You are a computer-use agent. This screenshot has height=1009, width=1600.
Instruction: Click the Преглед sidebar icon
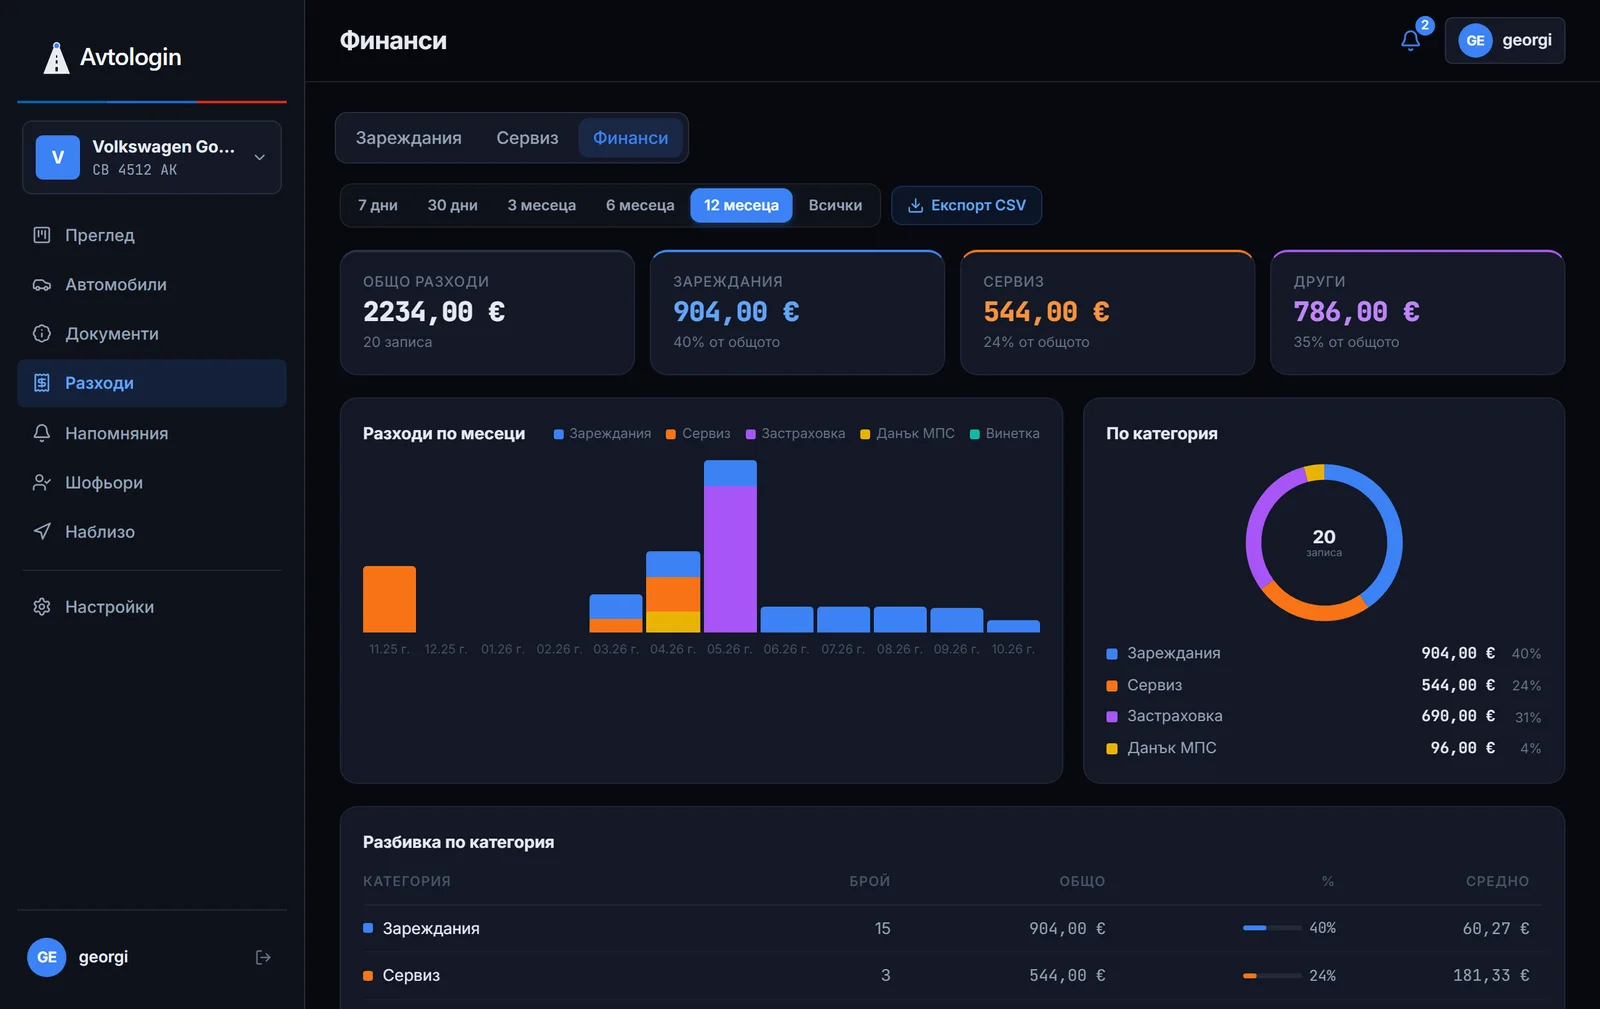point(42,235)
